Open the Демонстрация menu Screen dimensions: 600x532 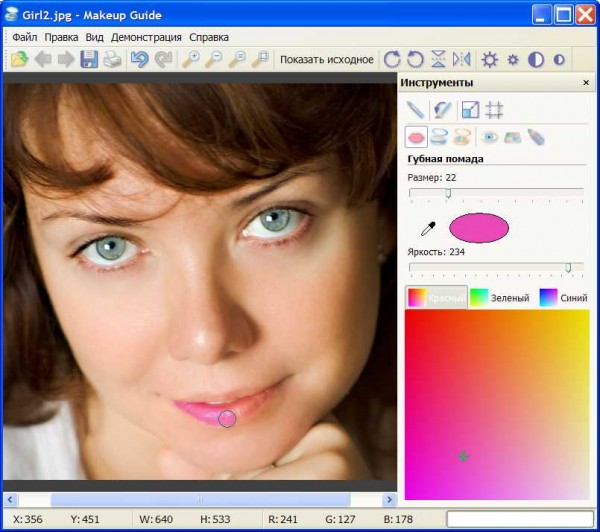(146, 37)
